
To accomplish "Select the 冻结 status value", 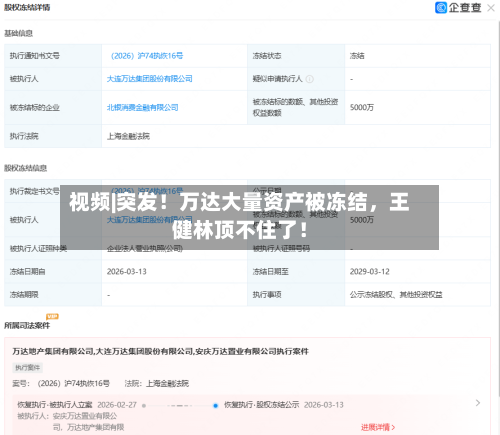I will tap(357, 56).
